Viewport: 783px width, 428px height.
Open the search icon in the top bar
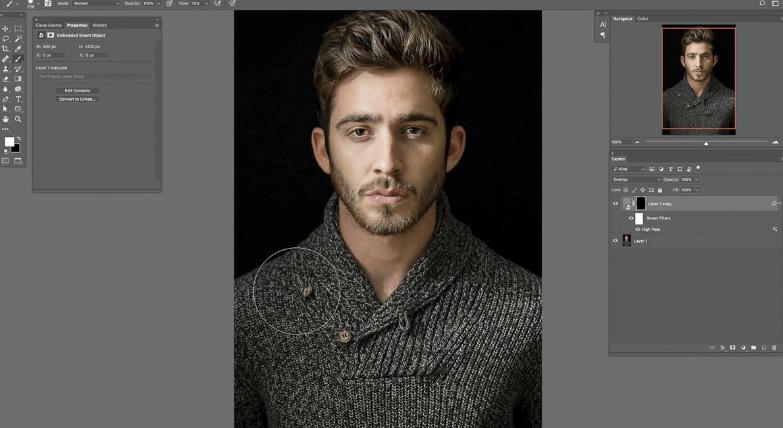click(762, 3)
